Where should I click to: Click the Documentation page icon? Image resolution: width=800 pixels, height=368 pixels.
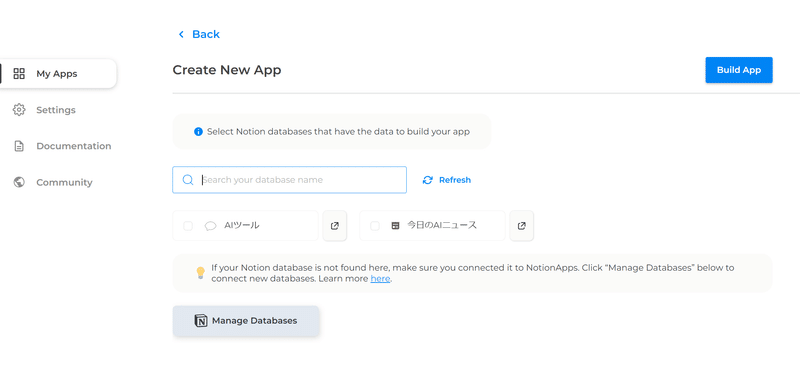pos(19,146)
